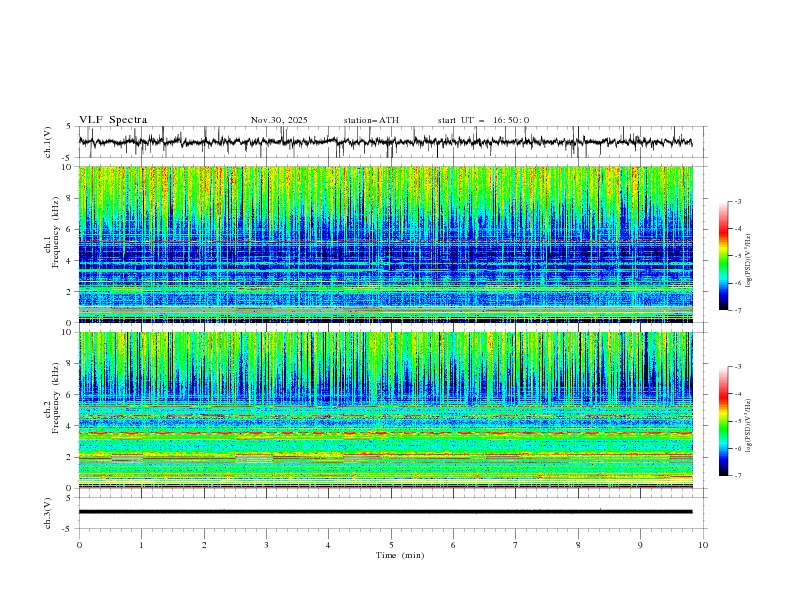Viewport: 792px width, 612px height.
Task: Click inside the ch.2 frequency spectrogram
Action: pyautogui.click(x=385, y=410)
